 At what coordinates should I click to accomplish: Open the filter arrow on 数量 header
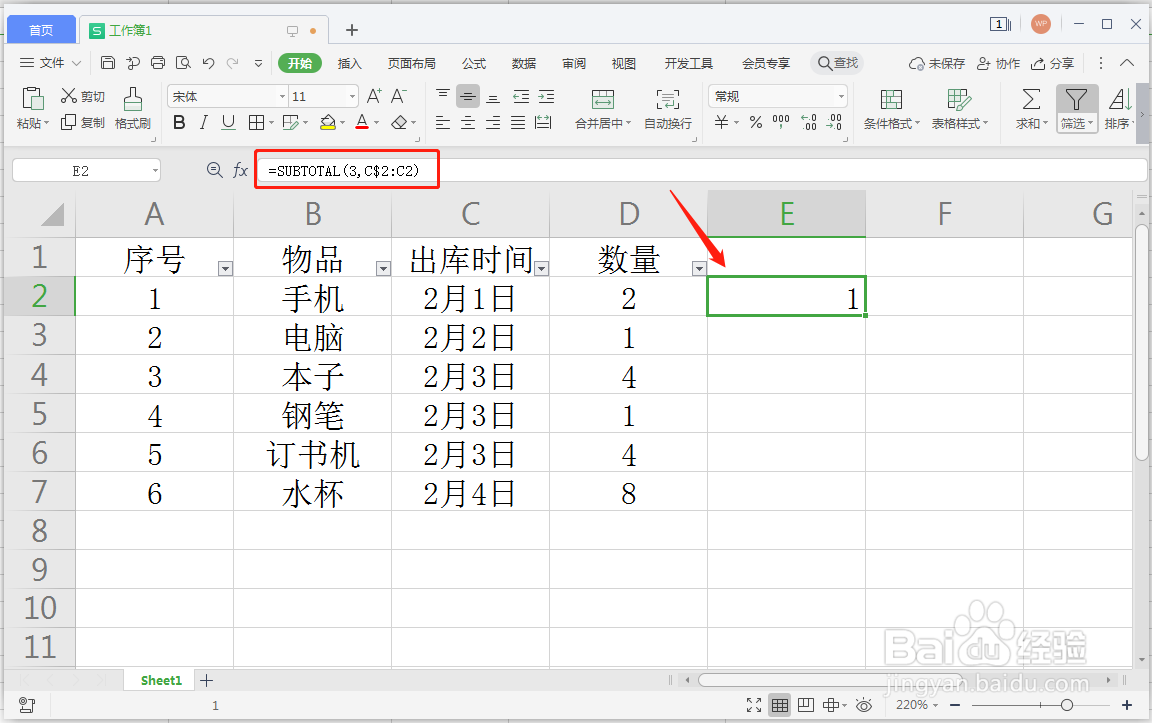(698, 268)
